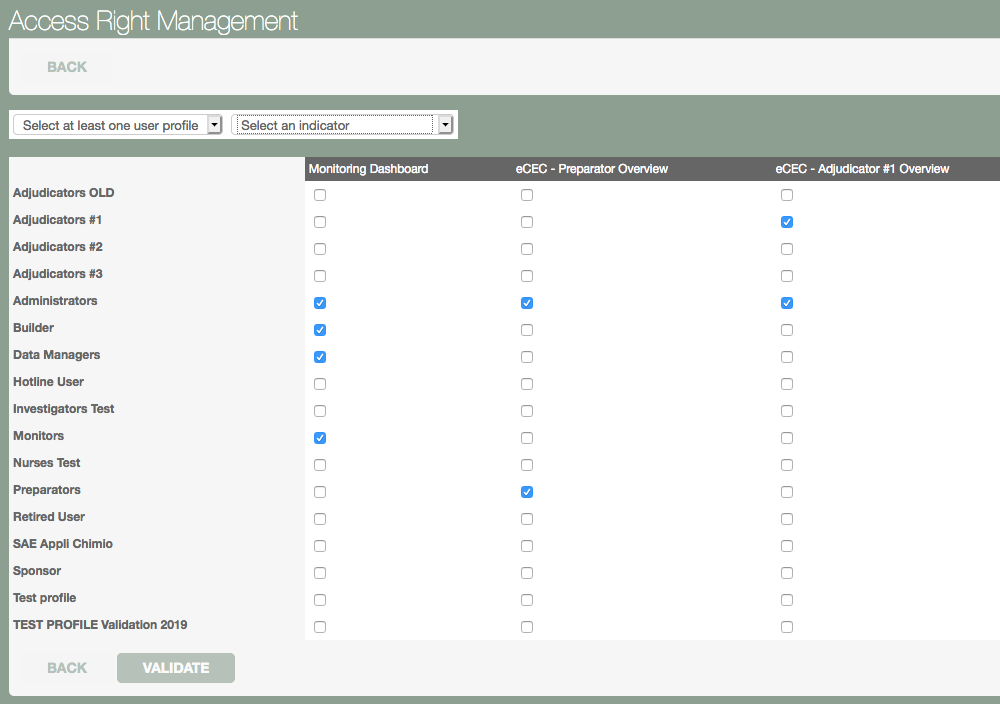Viewport: 1000px width, 704px height.
Task: Uncheck Preparators eCEC Preparator Overview checkbox
Action: (x=527, y=492)
